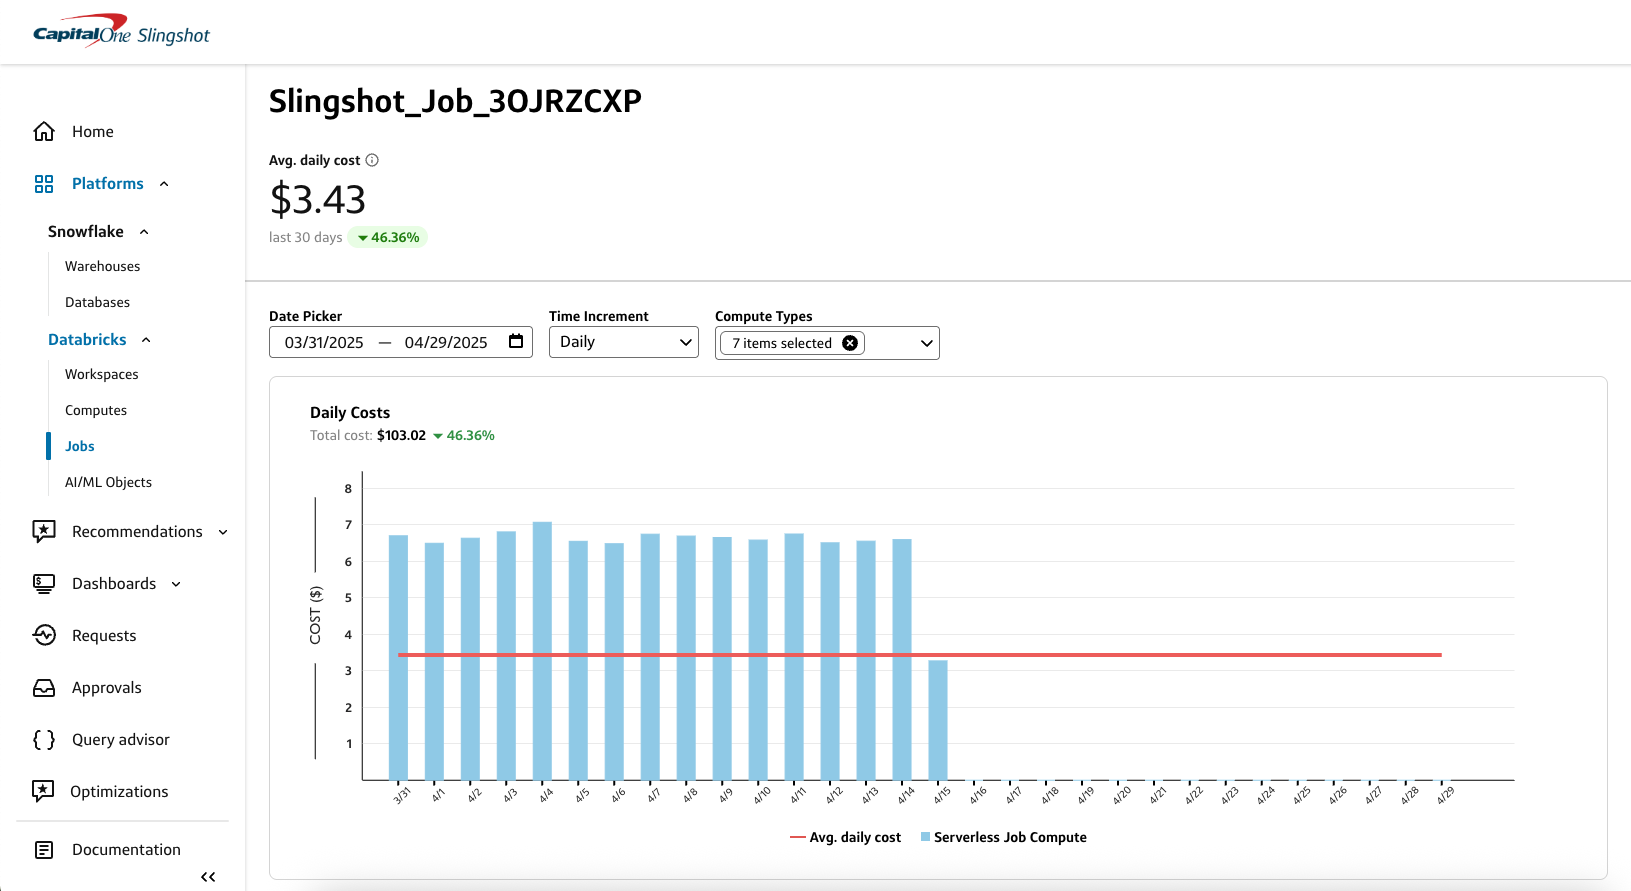Click the 4/4 tallest cost bar
The width and height of the screenshot is (1631, 891).
click(x=542, y=651)
